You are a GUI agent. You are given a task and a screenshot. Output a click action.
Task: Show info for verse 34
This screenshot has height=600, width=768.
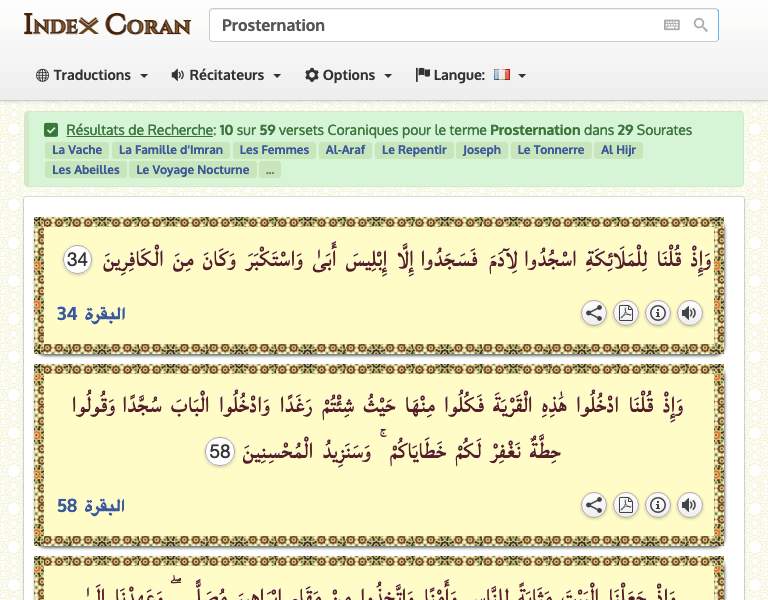(x=657, y=313)
